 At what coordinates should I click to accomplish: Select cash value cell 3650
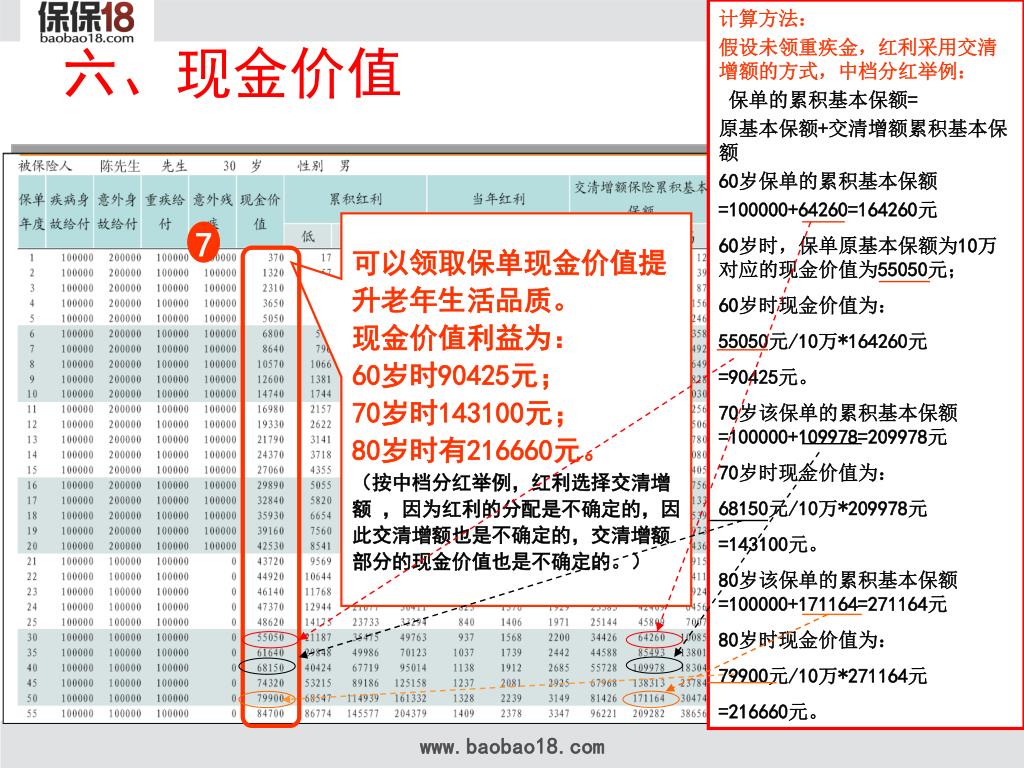273,303
